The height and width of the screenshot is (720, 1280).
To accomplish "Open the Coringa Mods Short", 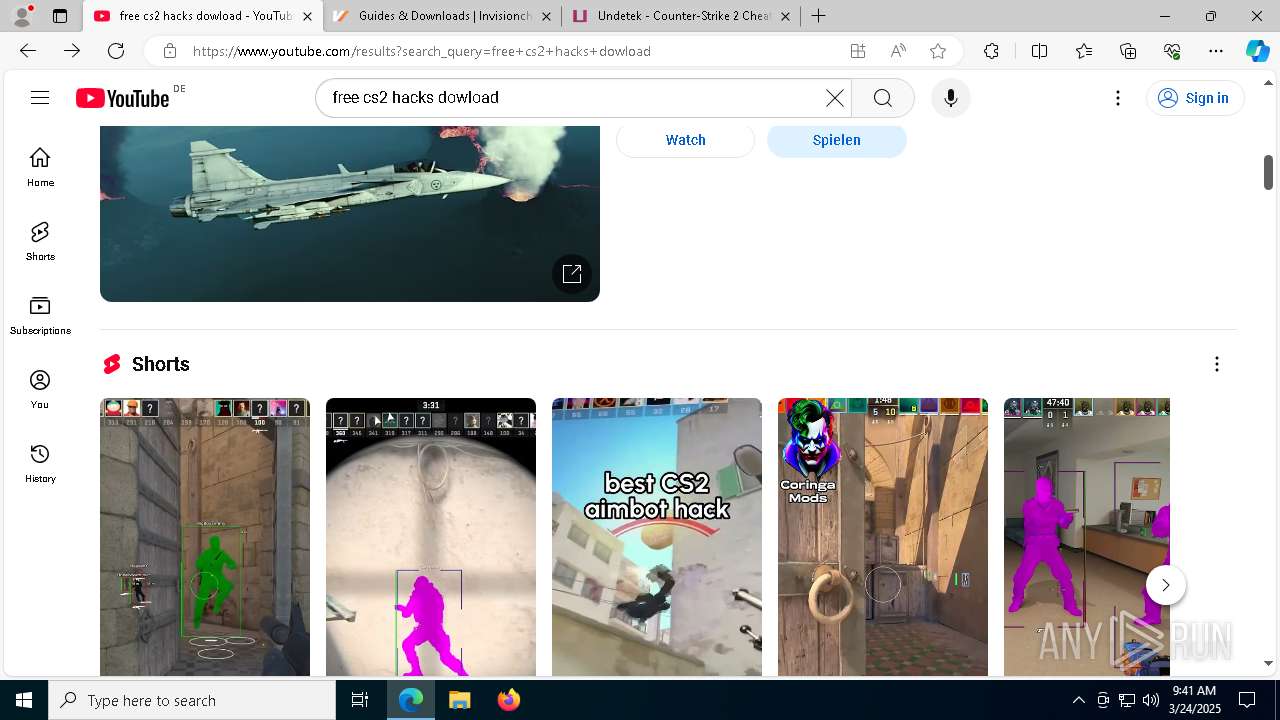I will (x=883, y=537).
